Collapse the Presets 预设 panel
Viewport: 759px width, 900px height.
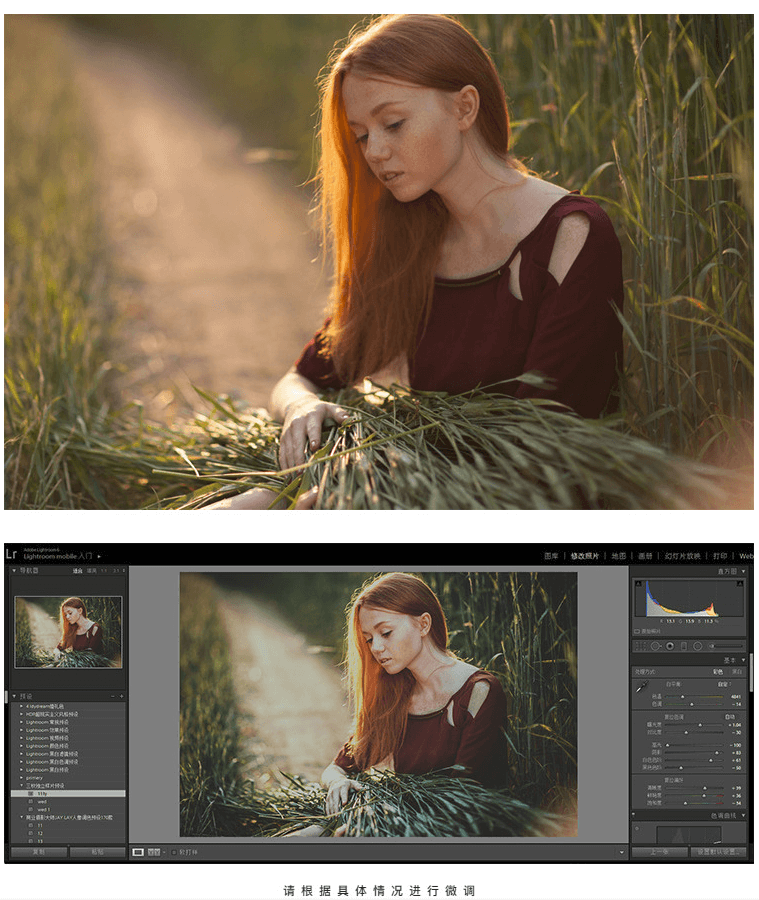[14, 696]
